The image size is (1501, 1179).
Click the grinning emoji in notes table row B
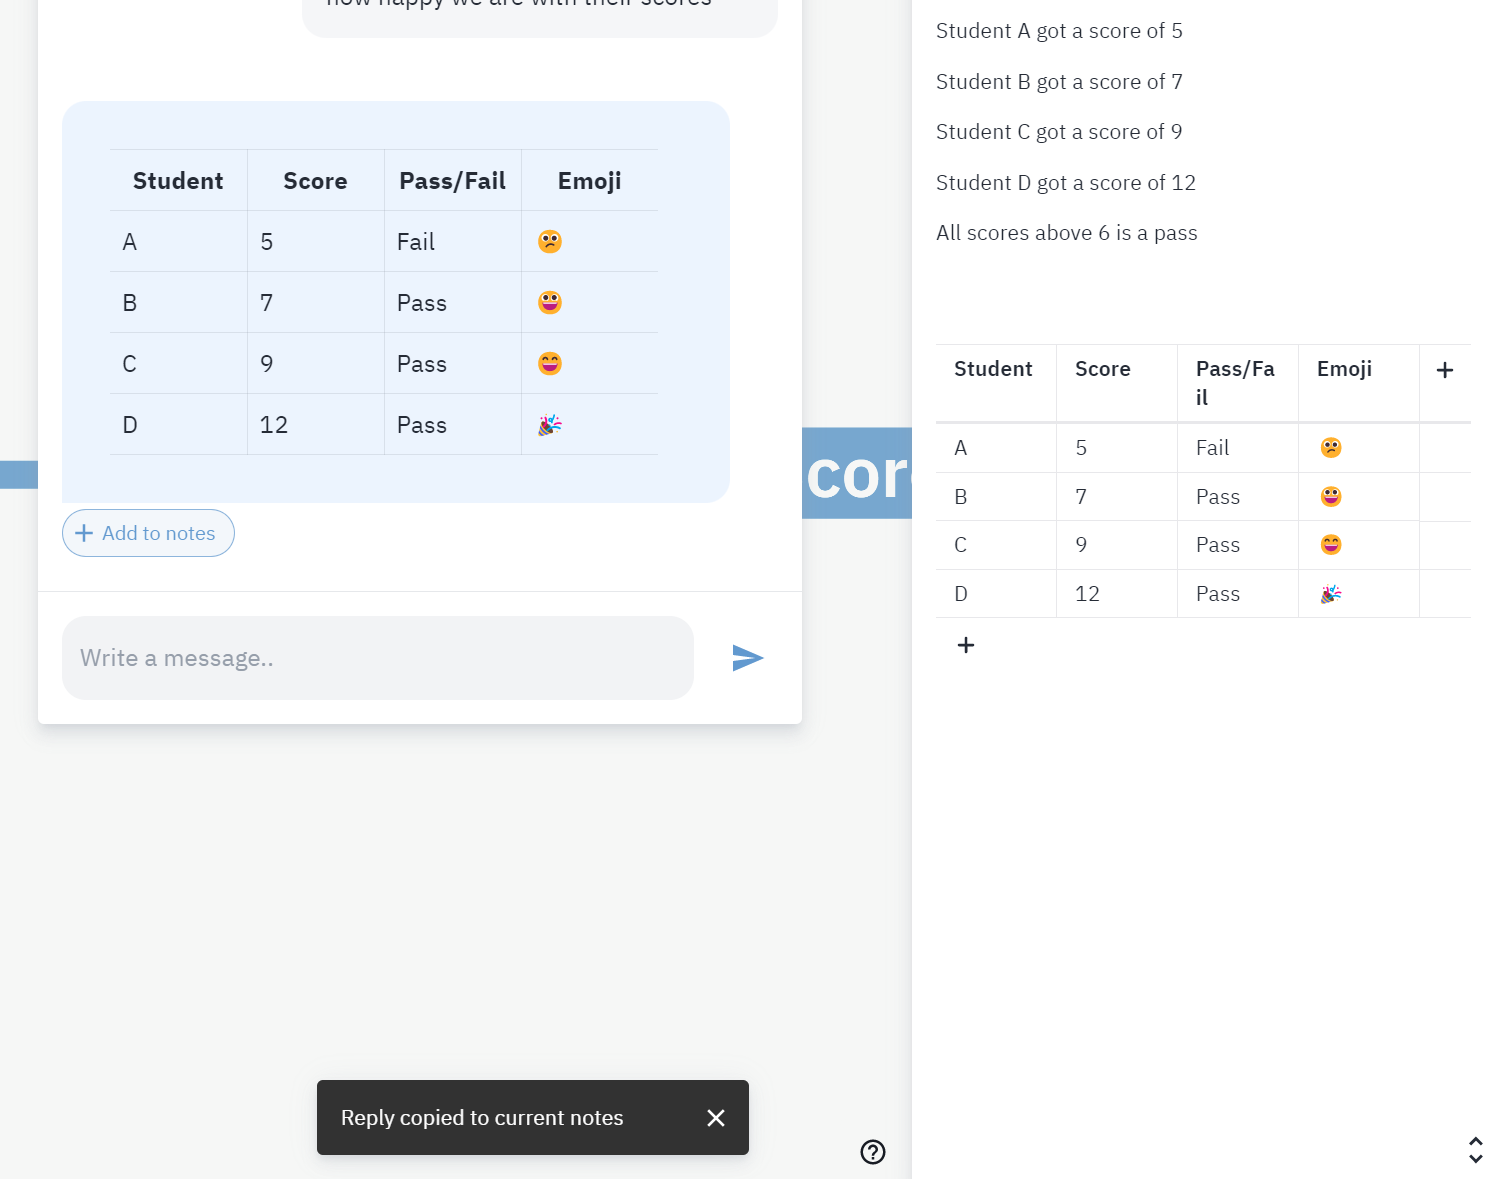[1331, 497]
